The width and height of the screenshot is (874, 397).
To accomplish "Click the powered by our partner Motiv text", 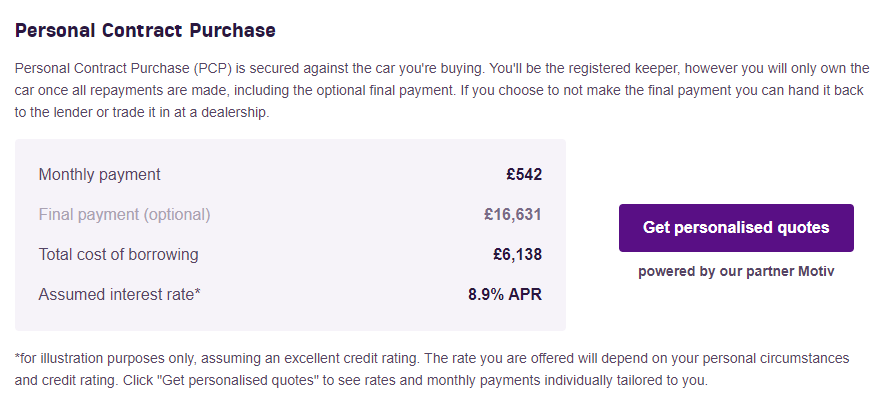I will pyautogui.click(x=736, y=272).
